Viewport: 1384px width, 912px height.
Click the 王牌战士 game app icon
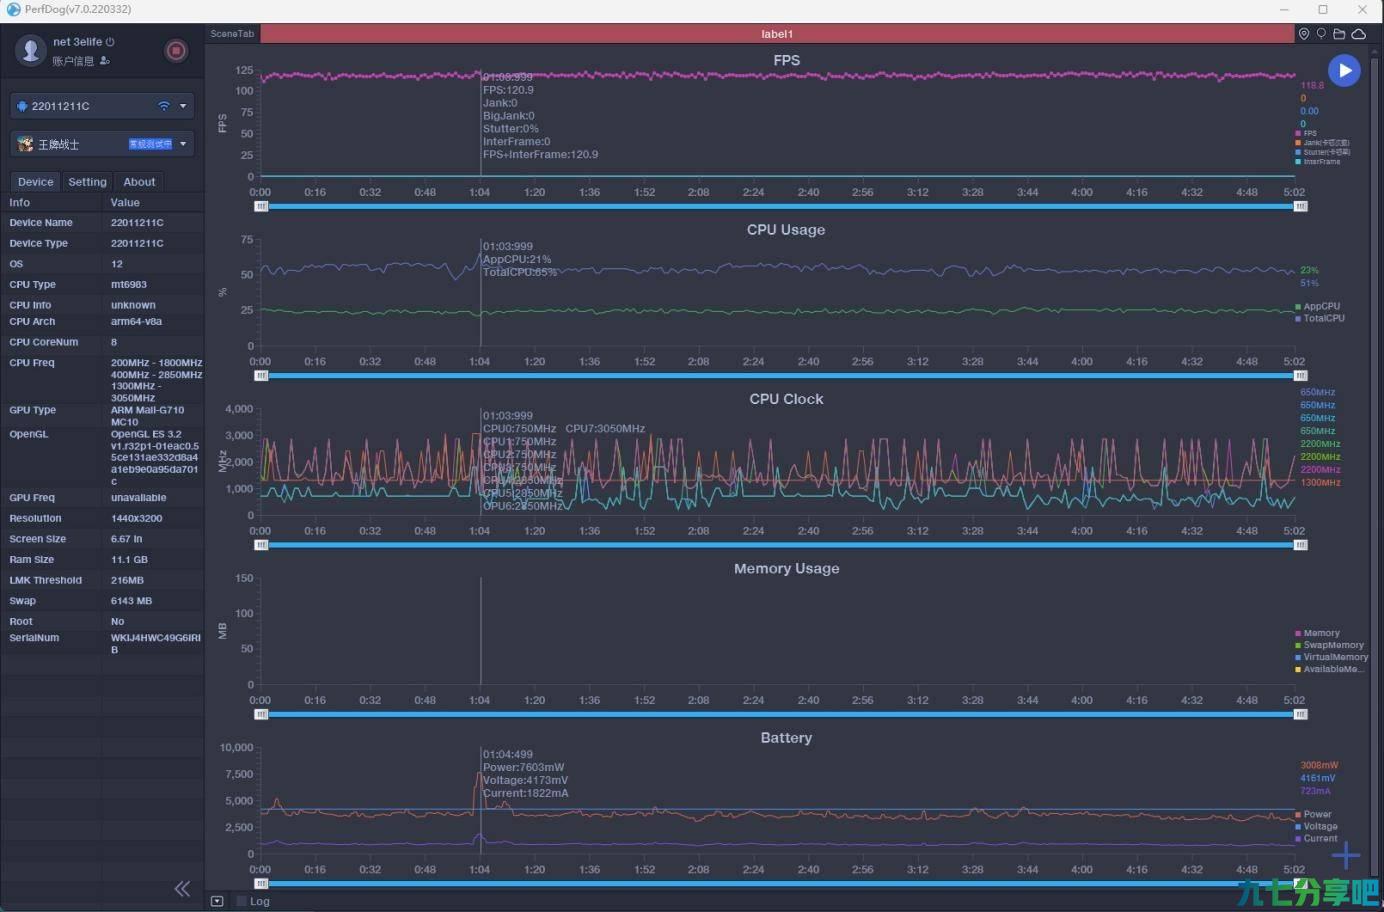[25, 144]
